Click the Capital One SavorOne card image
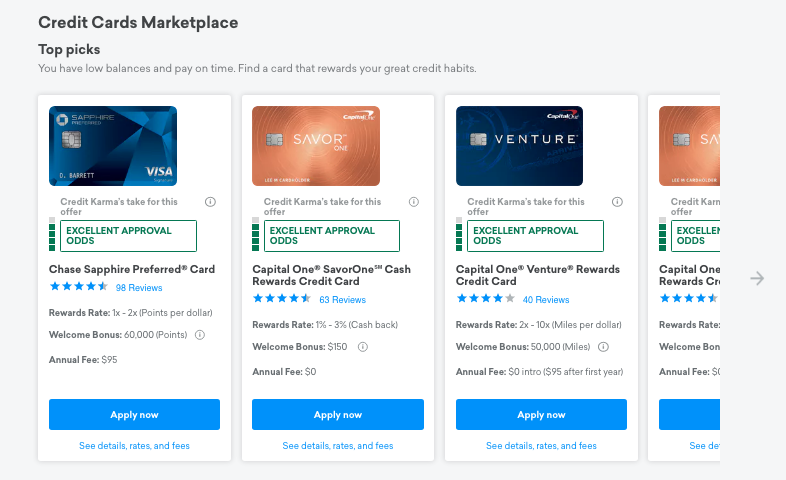Image resolution: width=786 pixels, height=480 pixels. tap(316, 146)
